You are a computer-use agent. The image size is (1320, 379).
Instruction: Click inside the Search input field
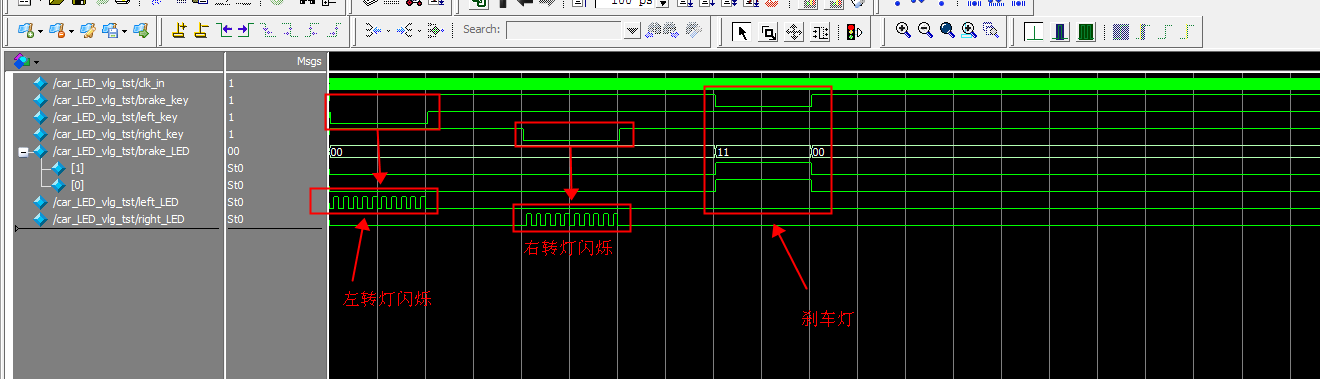coord(565,31)
